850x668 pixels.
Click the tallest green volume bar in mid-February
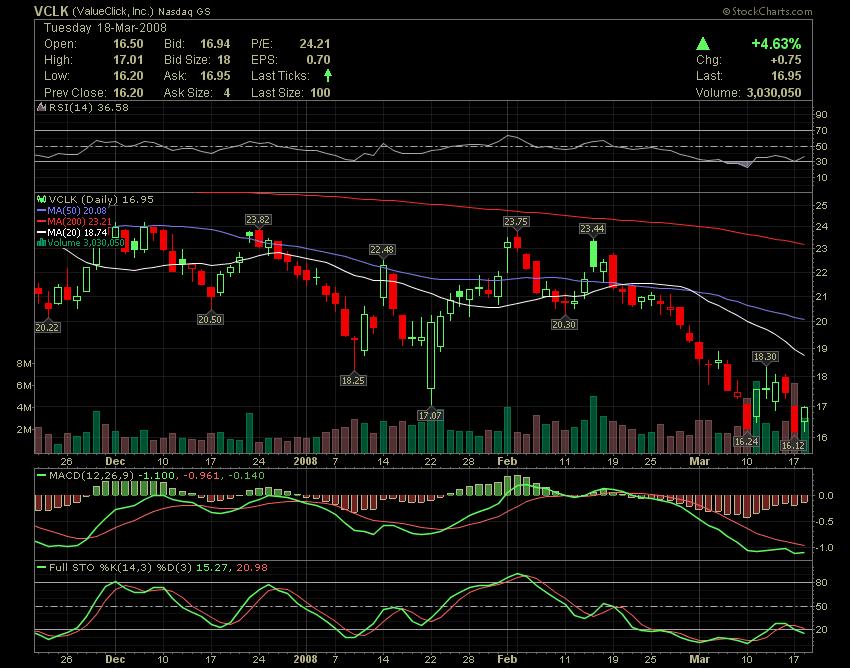593,425
